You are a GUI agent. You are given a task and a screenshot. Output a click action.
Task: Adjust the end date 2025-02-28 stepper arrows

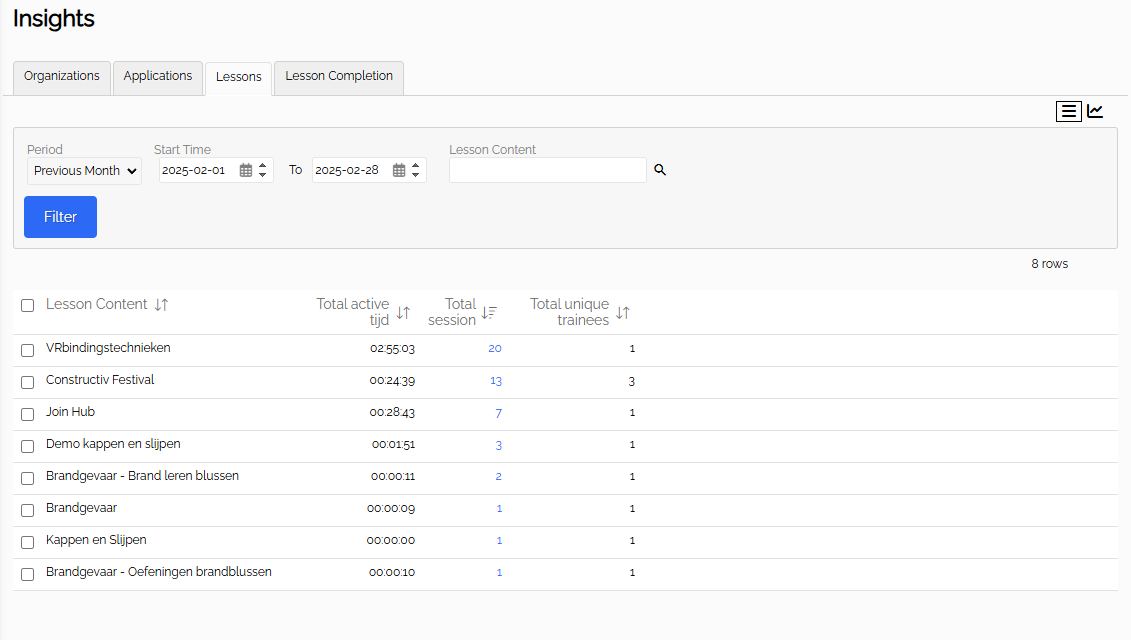tap(415, 170)
